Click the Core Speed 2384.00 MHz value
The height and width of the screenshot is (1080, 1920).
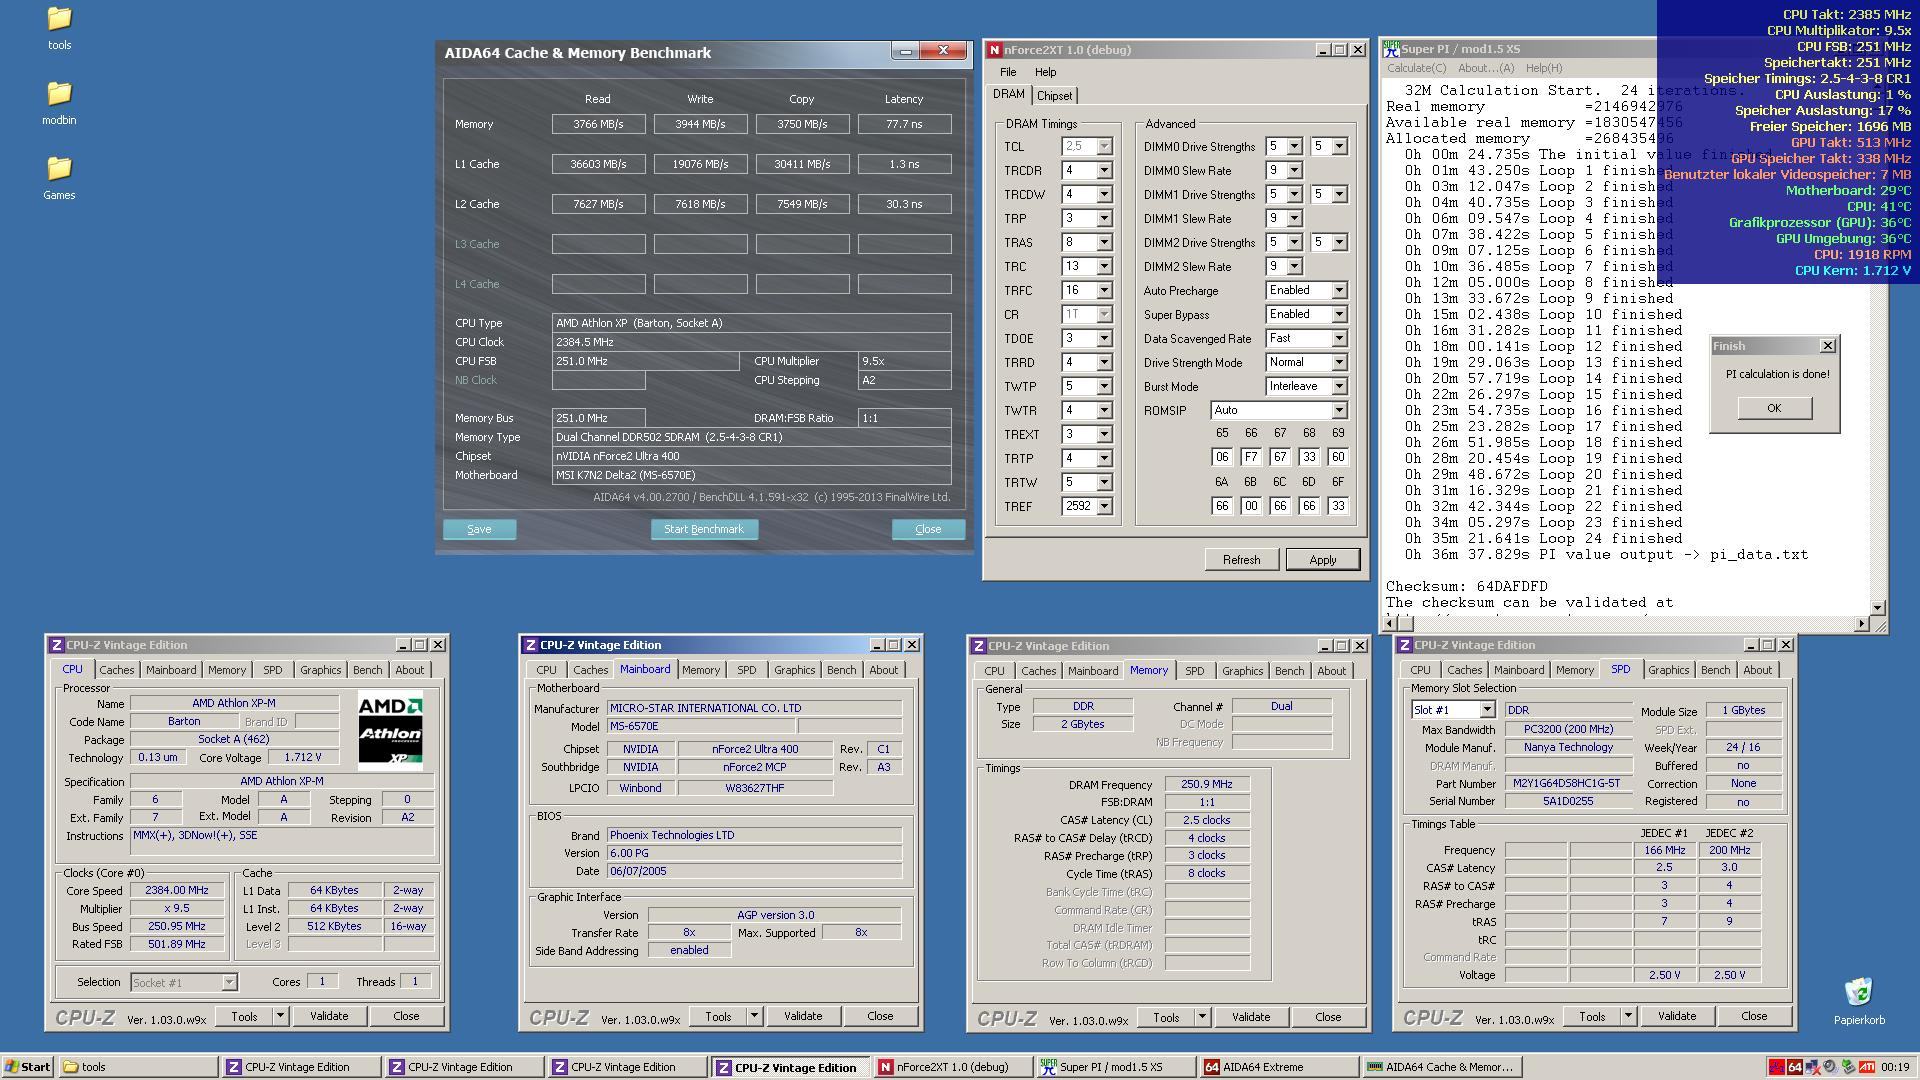(x=177, y=891)
